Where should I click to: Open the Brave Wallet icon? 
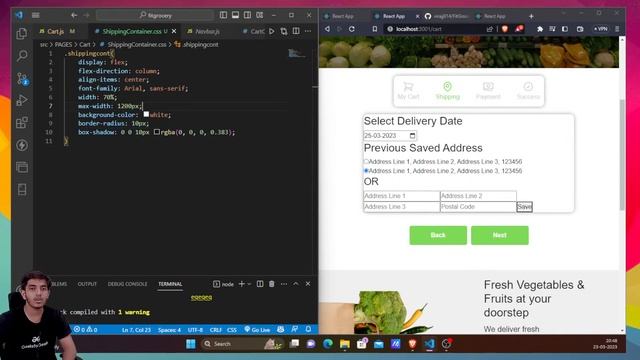(580, 29)
